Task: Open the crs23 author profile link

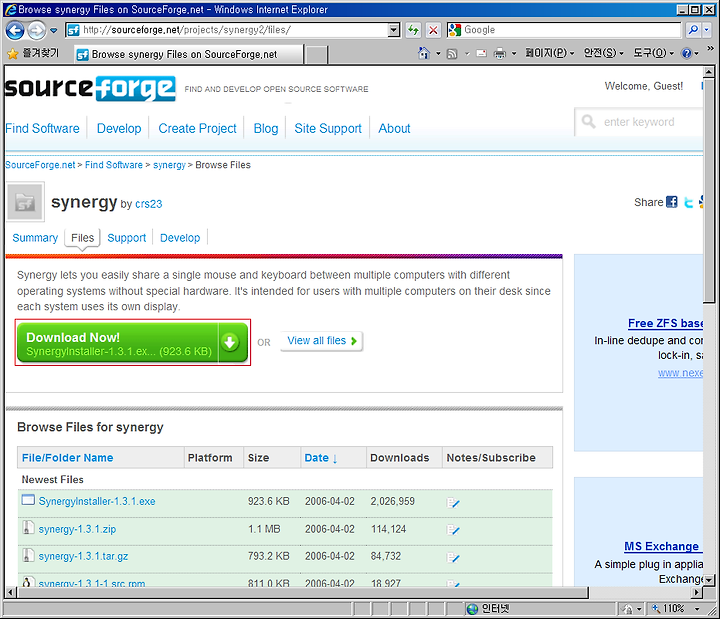Action: [148, 204]
